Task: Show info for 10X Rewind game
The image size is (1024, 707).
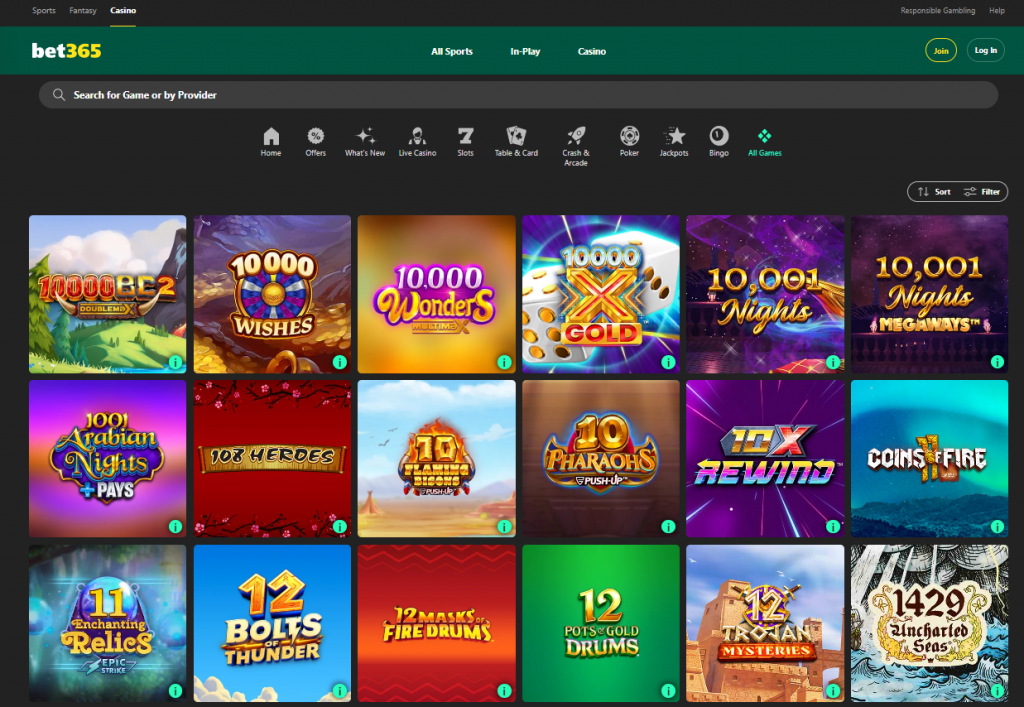Action: [x=833, y=526]
